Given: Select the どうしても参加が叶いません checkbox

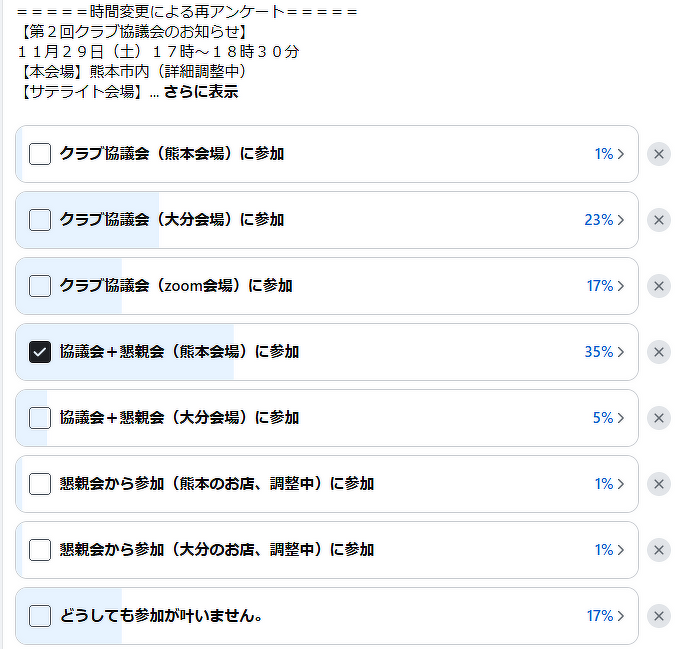Looking at the screenshot, I should pos(40,616).
